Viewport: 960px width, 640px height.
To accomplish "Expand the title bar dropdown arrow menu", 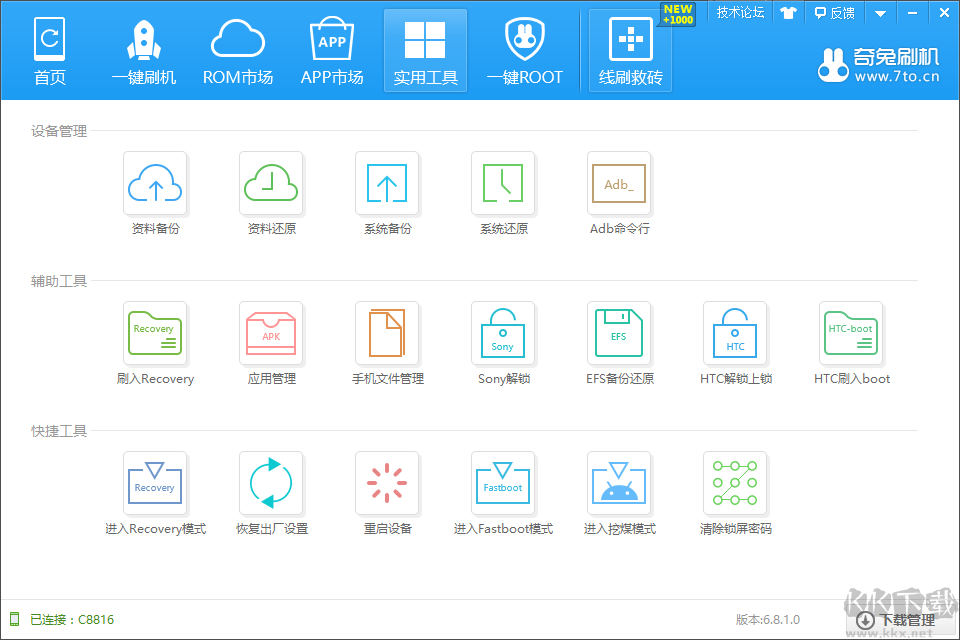I will tap(880, 13).
